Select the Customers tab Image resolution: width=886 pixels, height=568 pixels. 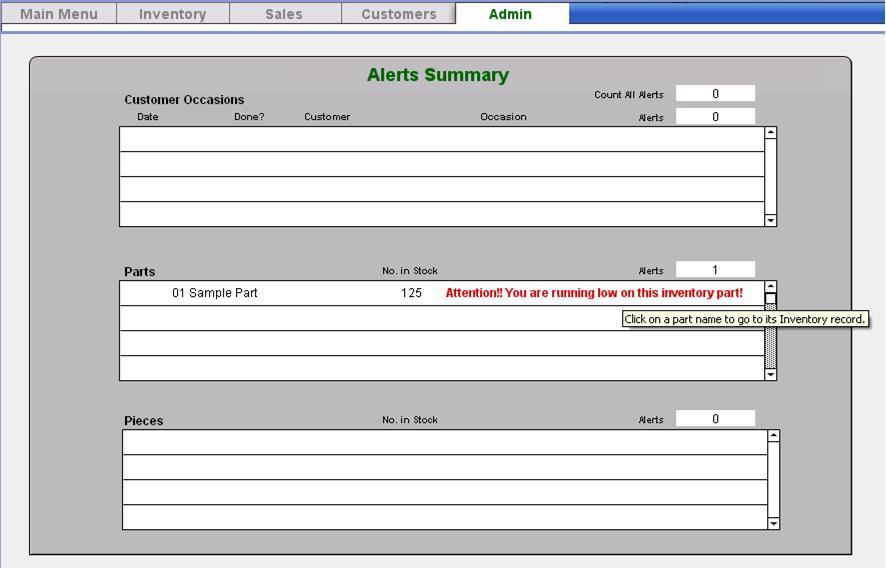(398, 14)
